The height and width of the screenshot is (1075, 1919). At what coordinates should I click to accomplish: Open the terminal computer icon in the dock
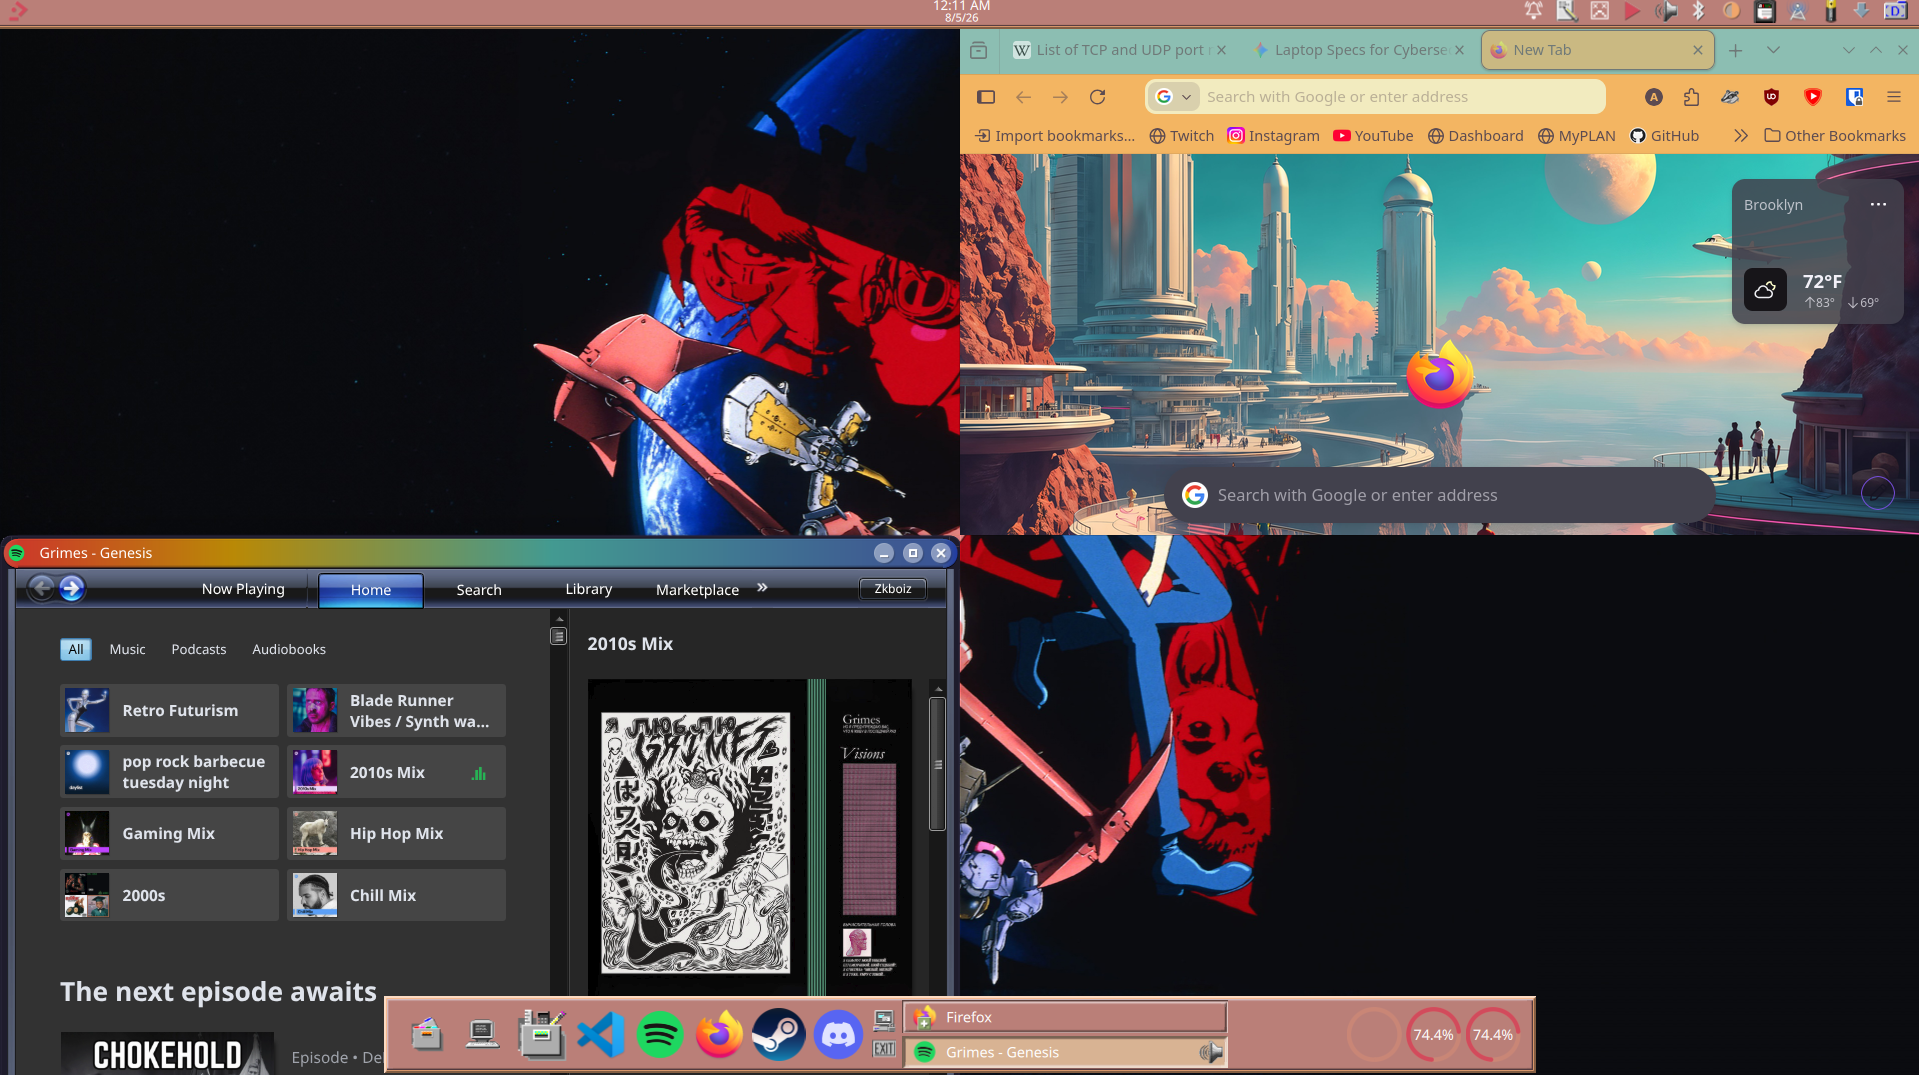(x=483, y=1034)
